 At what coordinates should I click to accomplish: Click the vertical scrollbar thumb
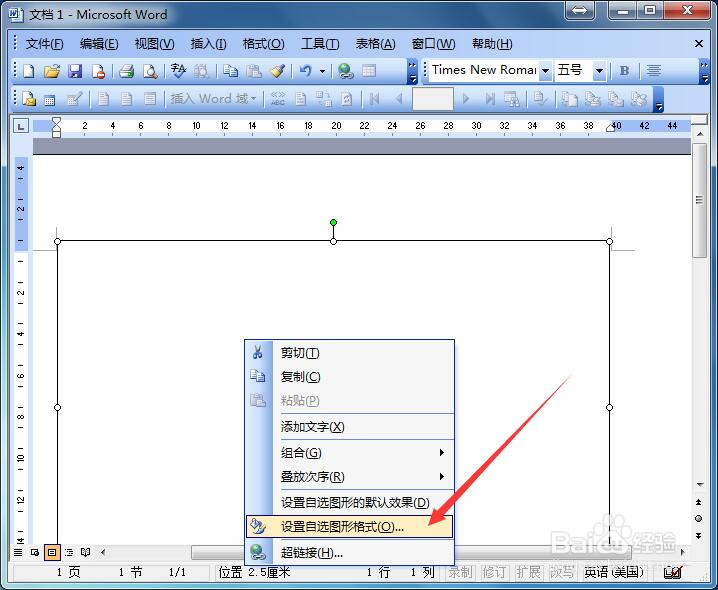(699, 200)
